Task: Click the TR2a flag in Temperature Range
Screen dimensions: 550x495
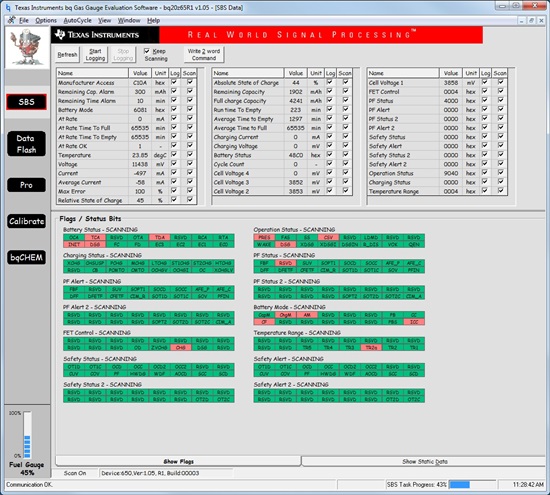Action: pyautogui.click(x=371, y=347)
